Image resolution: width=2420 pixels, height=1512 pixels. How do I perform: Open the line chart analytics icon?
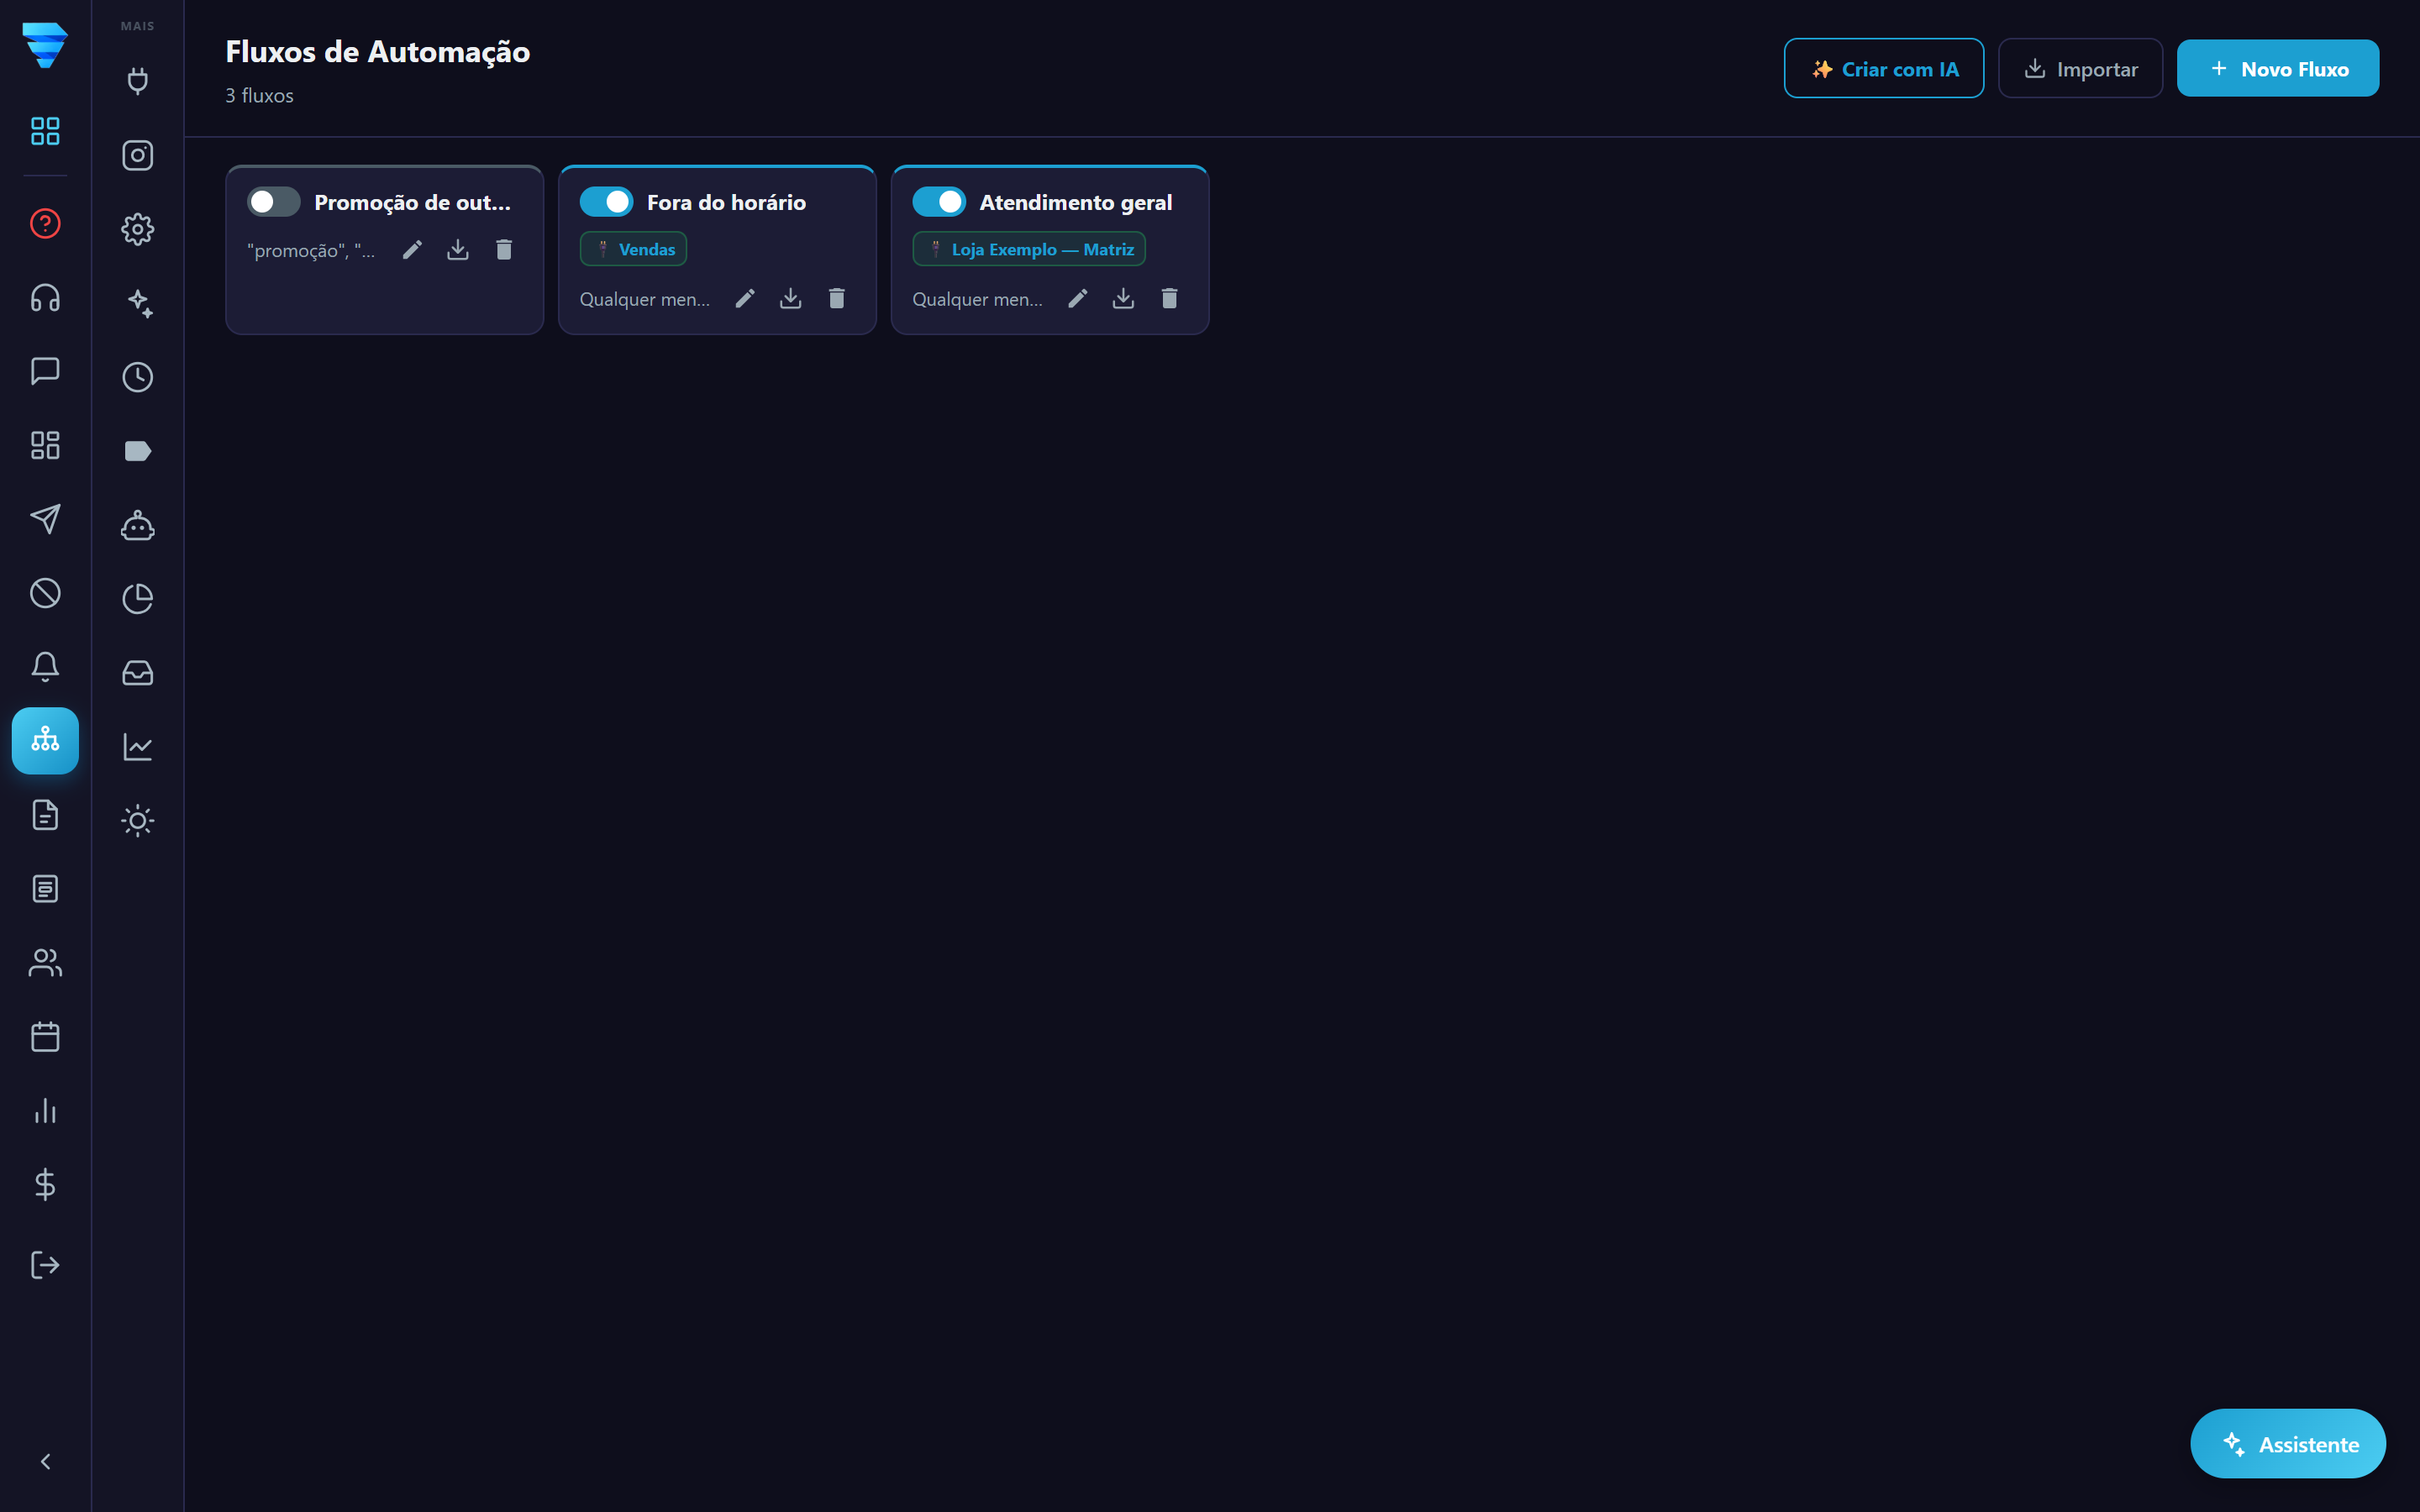(138, 747)
